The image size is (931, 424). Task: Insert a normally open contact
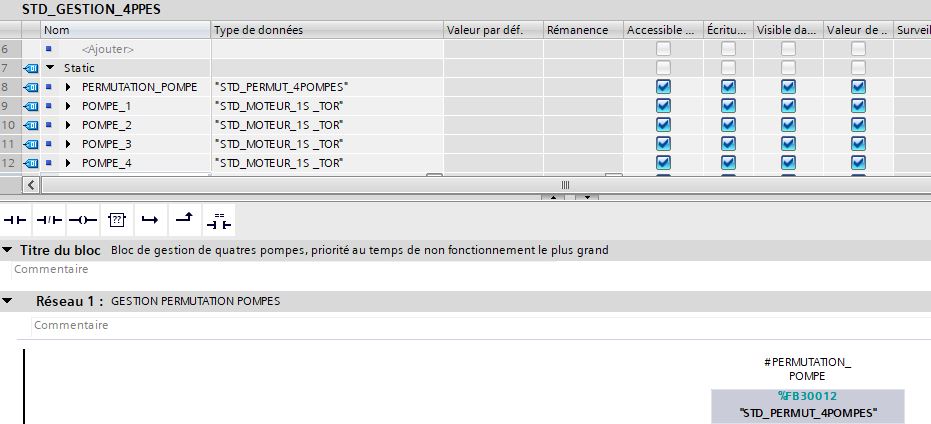pyautogui.click(x=15, y=220)
